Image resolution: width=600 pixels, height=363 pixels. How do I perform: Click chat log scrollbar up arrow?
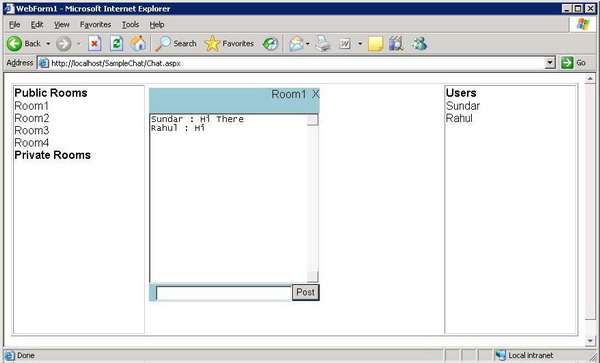coord(312,120)
